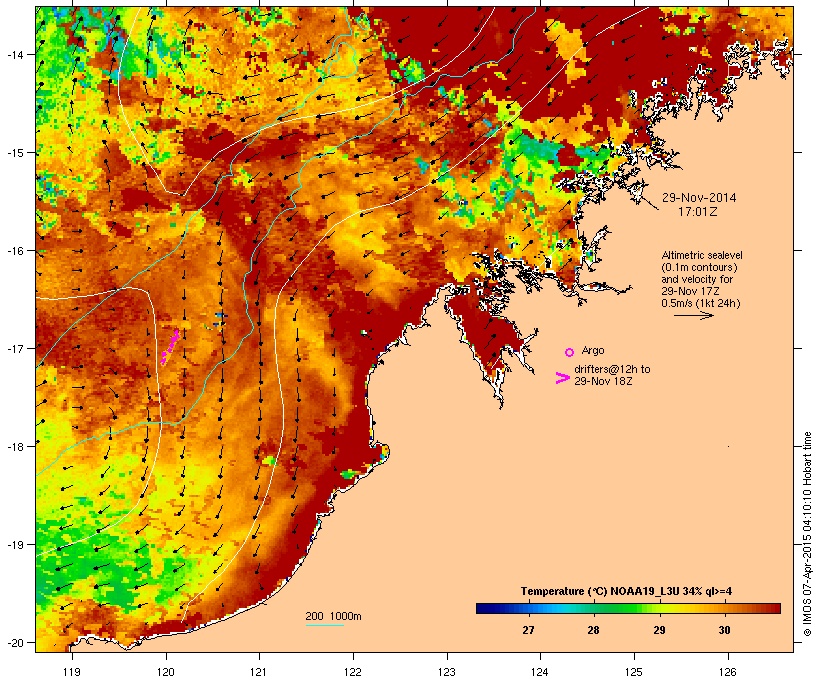Click the latitude axis label -20
The width and height of the screenshot is (820, 680).
(15, 642)
